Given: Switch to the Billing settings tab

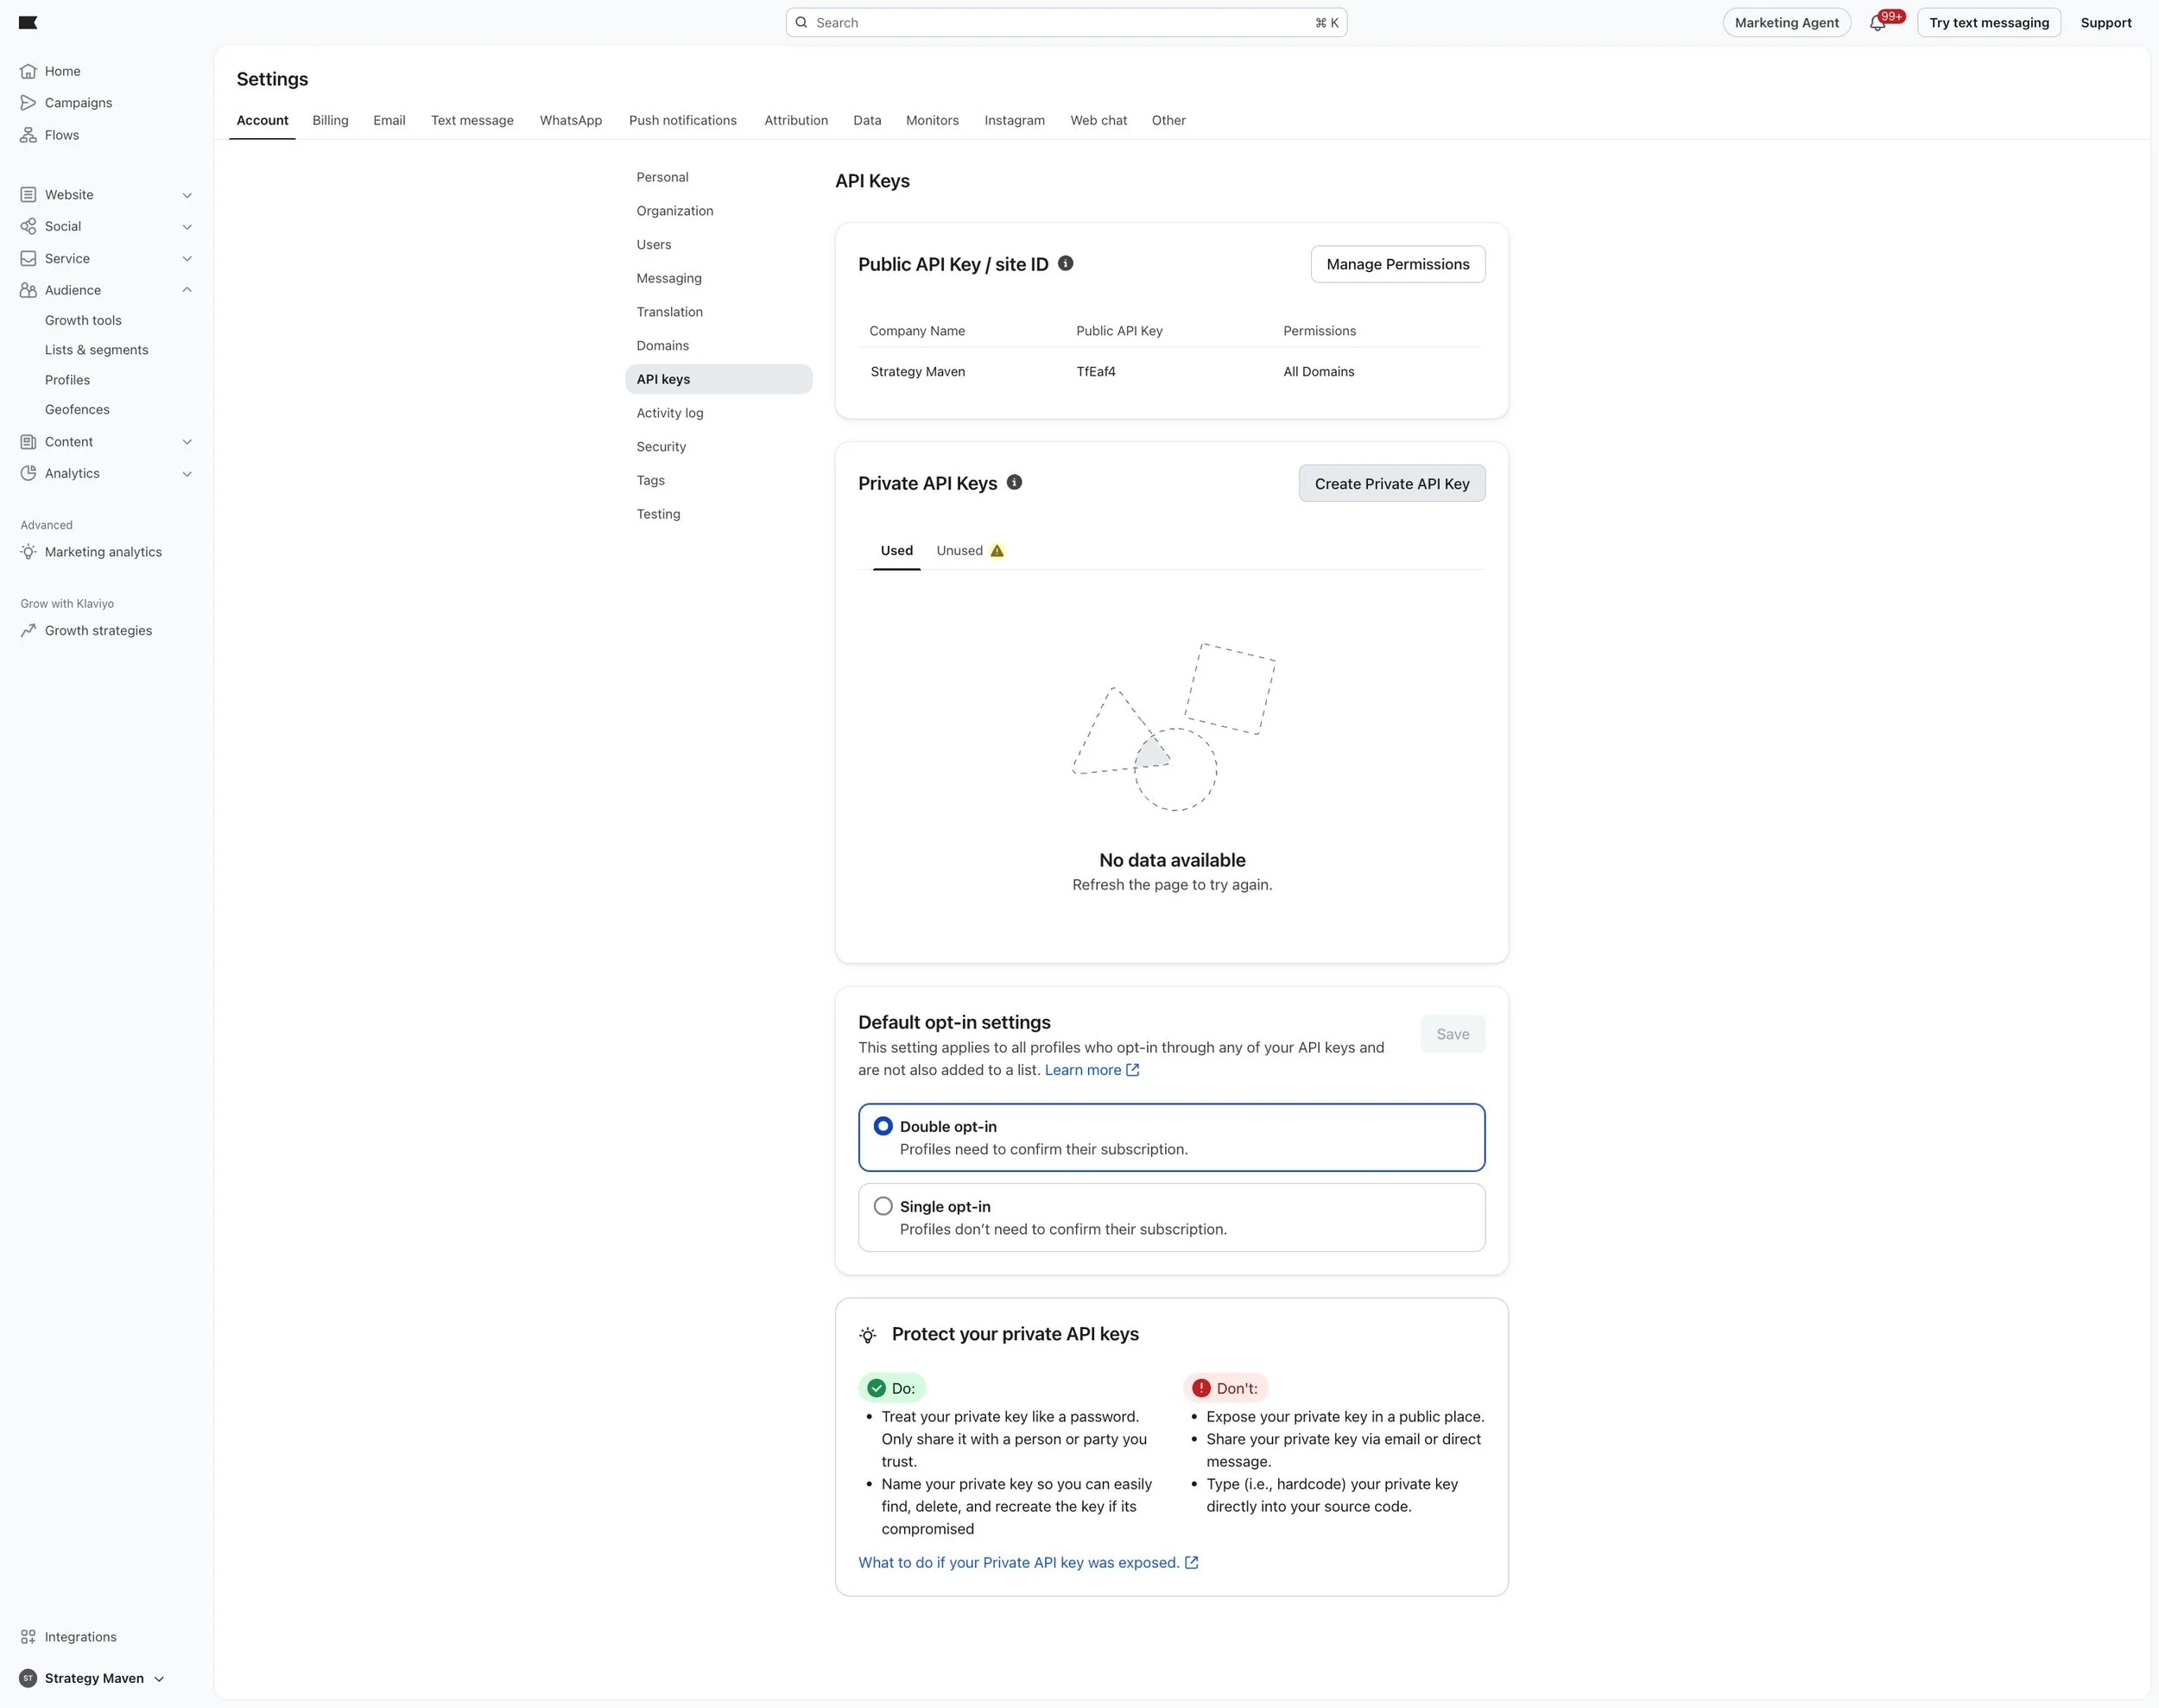Looking at the screenshot, I should pyautogui.click(x=330, y=120).
